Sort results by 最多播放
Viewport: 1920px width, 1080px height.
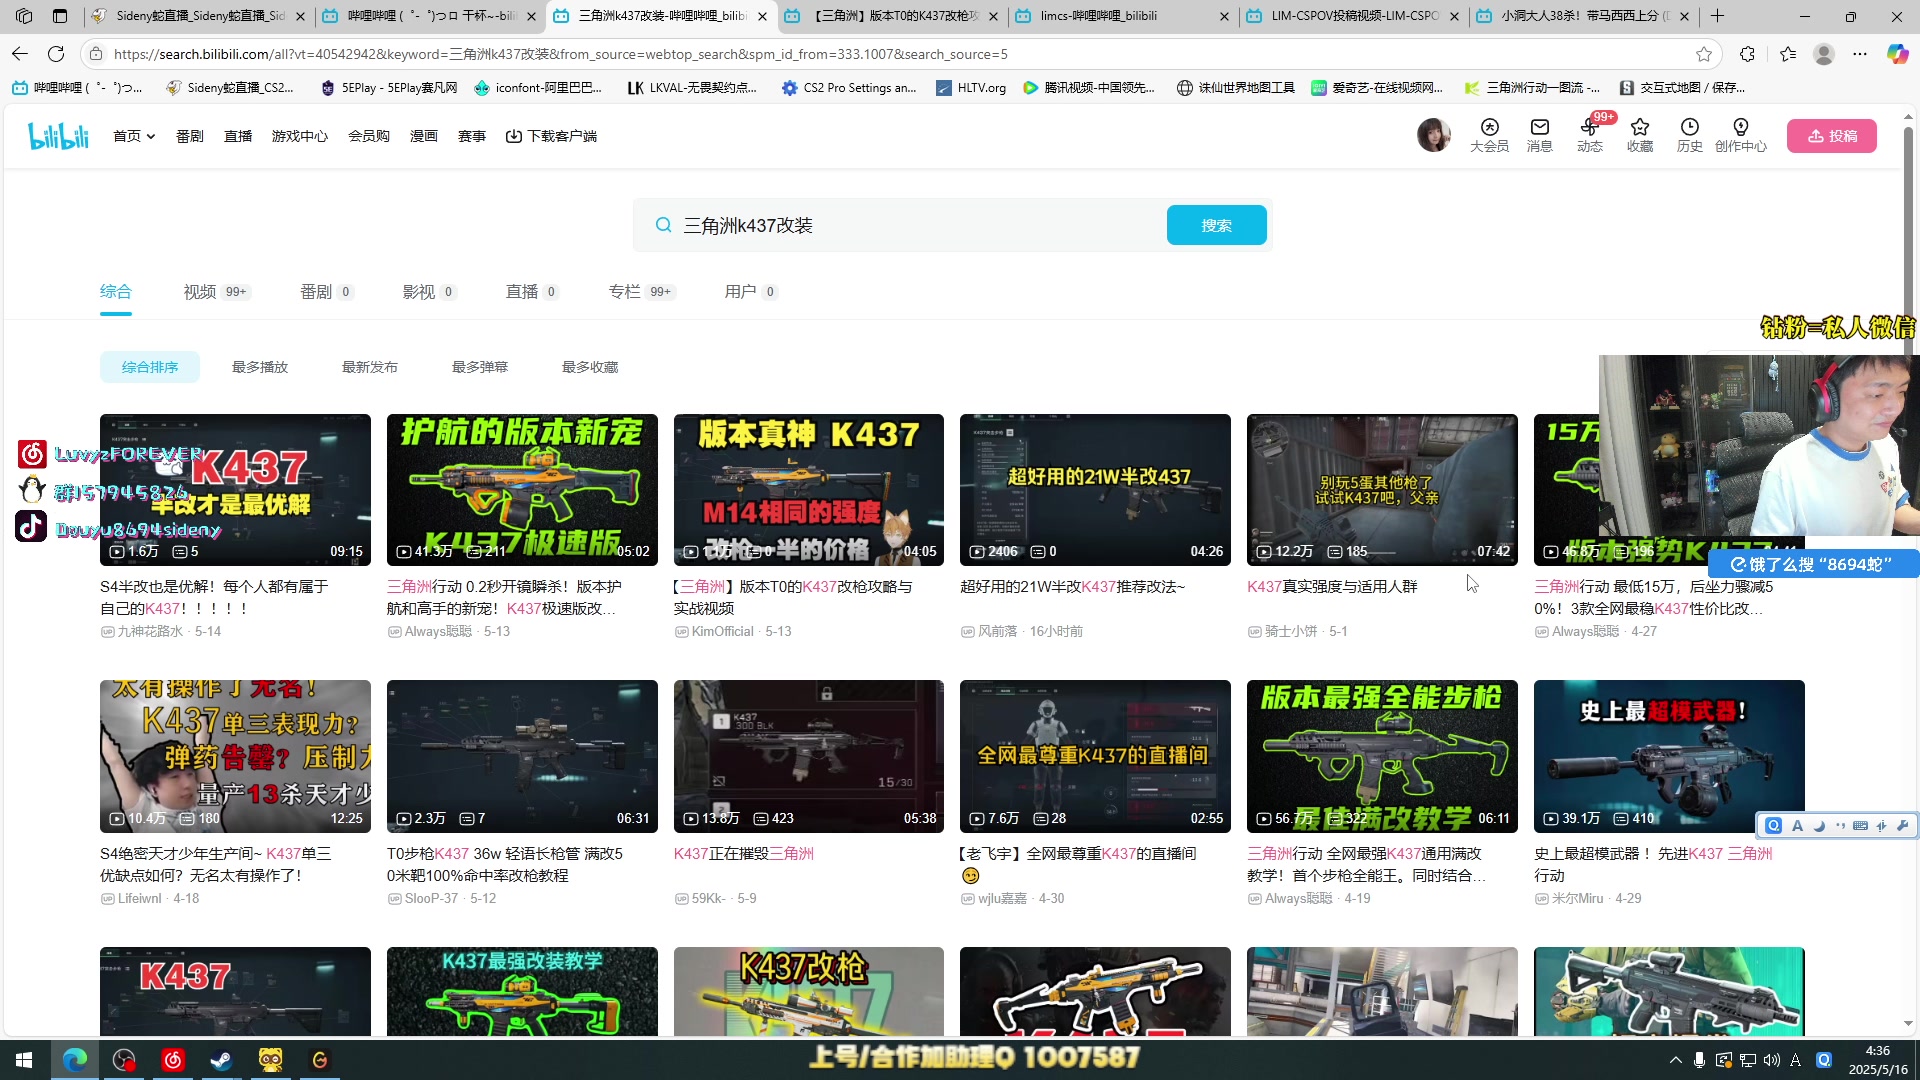(260, 367)
